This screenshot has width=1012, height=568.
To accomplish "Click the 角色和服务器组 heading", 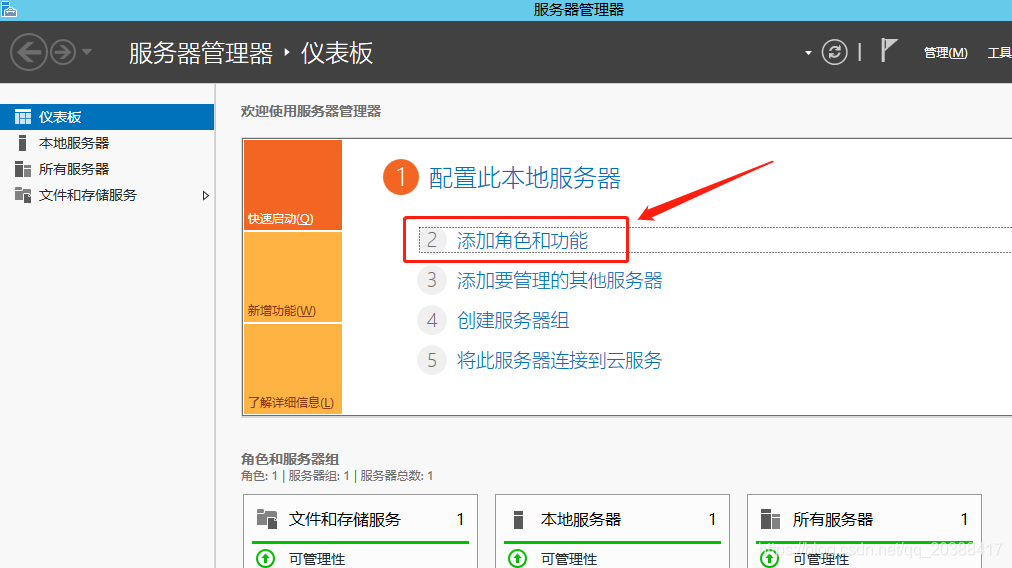I will coord(290,459).
